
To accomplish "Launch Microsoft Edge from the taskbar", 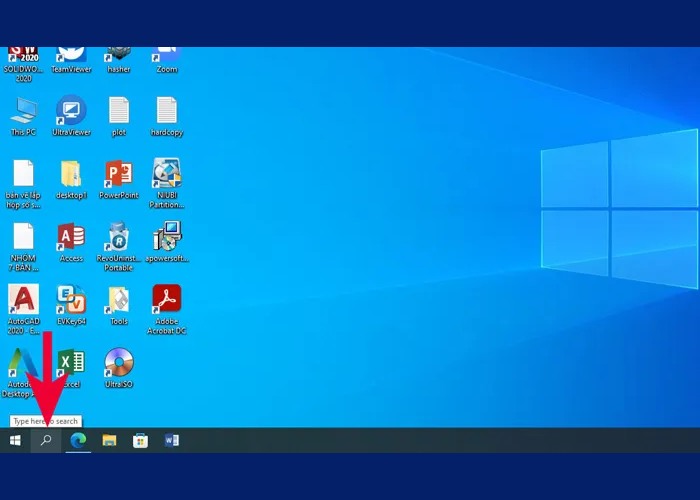I will coord(78,440).
